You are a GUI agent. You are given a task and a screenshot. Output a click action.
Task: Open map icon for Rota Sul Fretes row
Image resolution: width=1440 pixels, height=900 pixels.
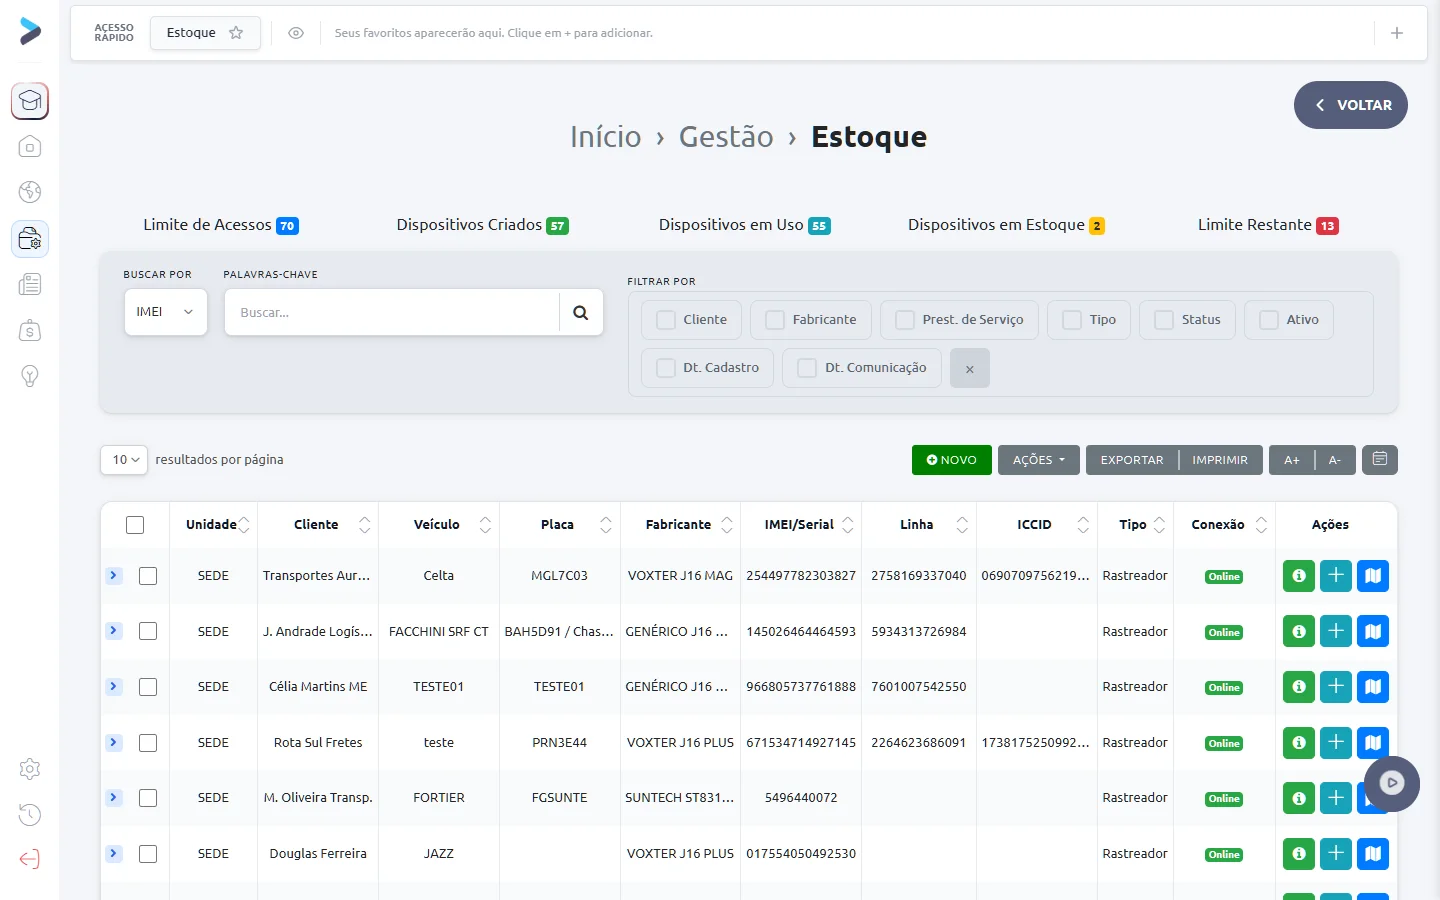click(x=1373, y=743)
